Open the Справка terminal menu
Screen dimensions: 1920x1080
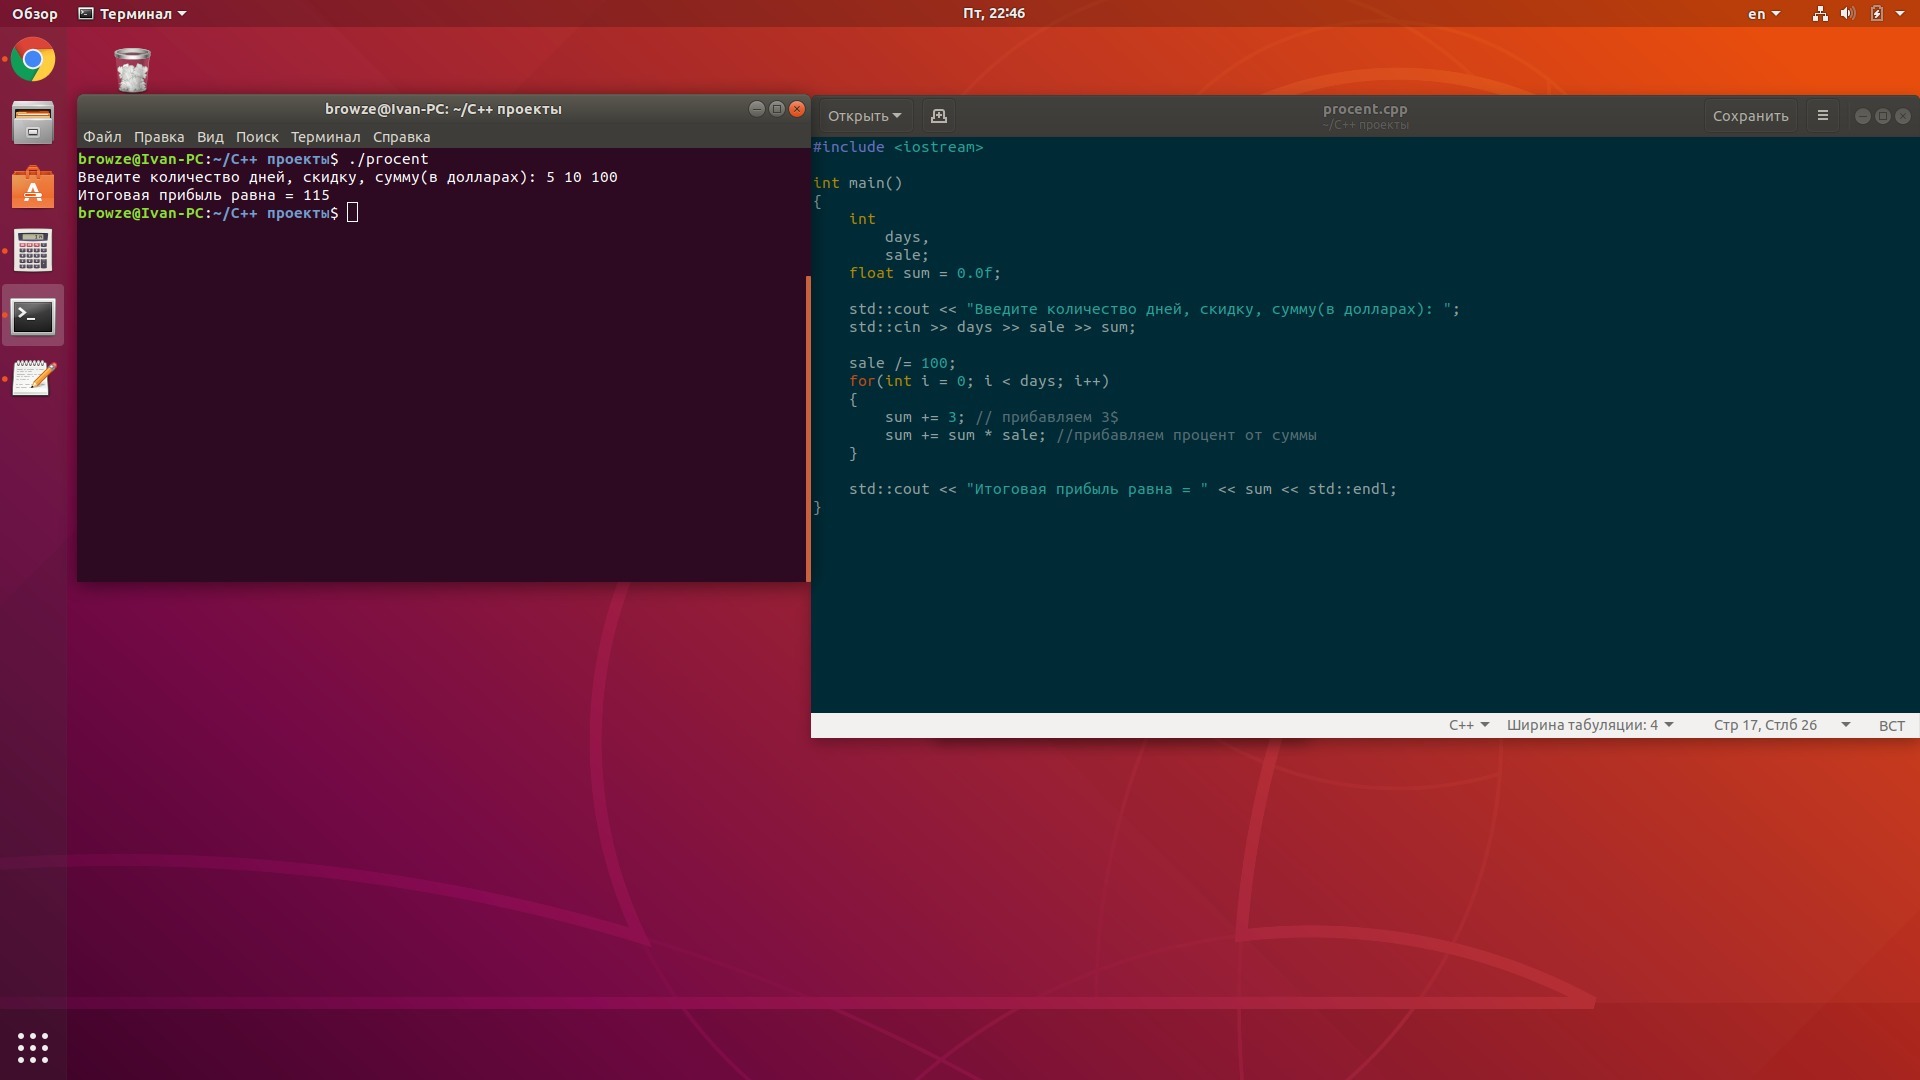[x=401, y=137]
